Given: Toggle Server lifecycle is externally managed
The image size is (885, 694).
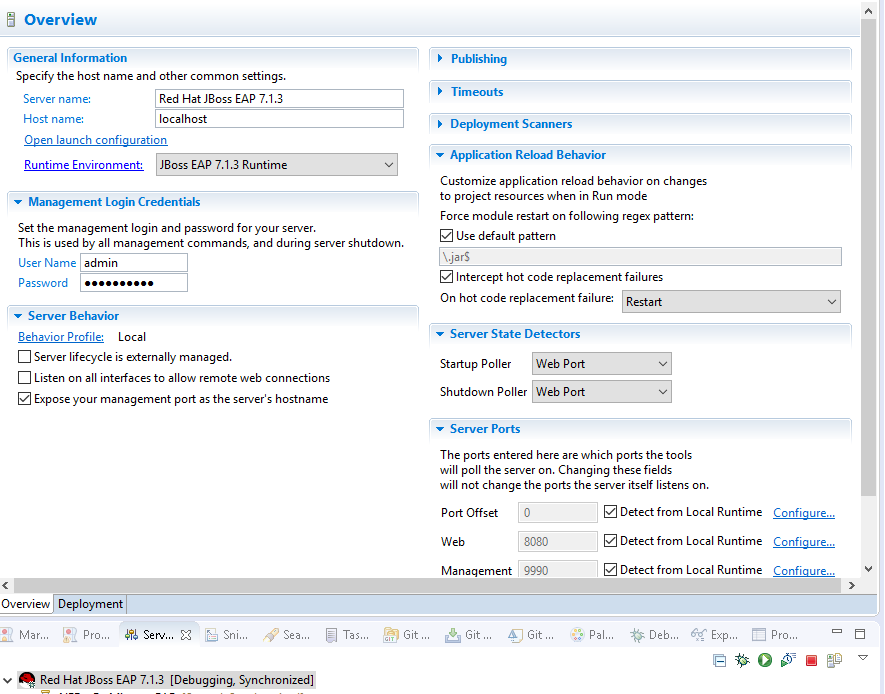Looking at the screenshot, I should (24, 357).
